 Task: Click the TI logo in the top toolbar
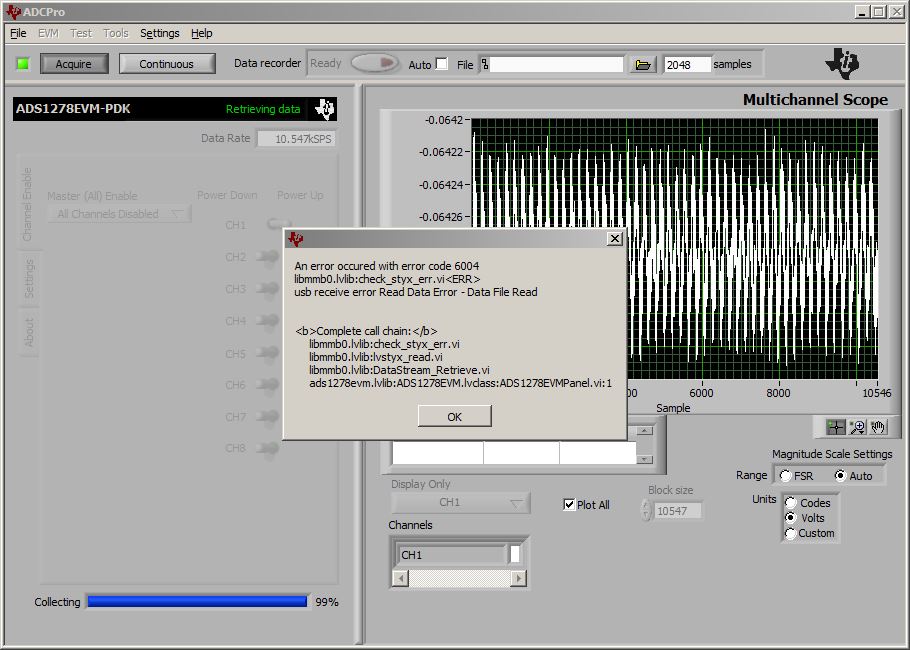click(x=843, y=62)
